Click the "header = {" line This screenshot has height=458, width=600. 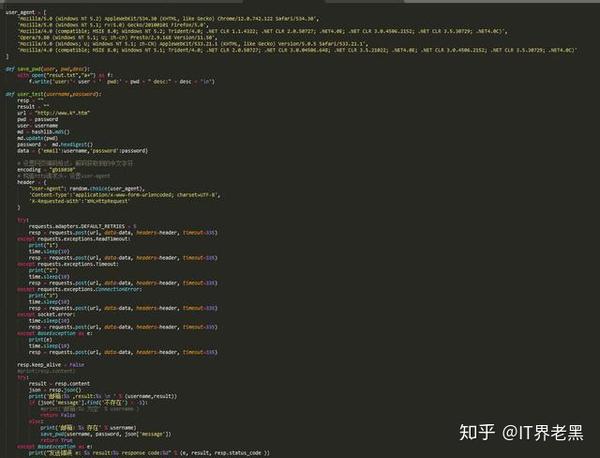pos(32,182)
